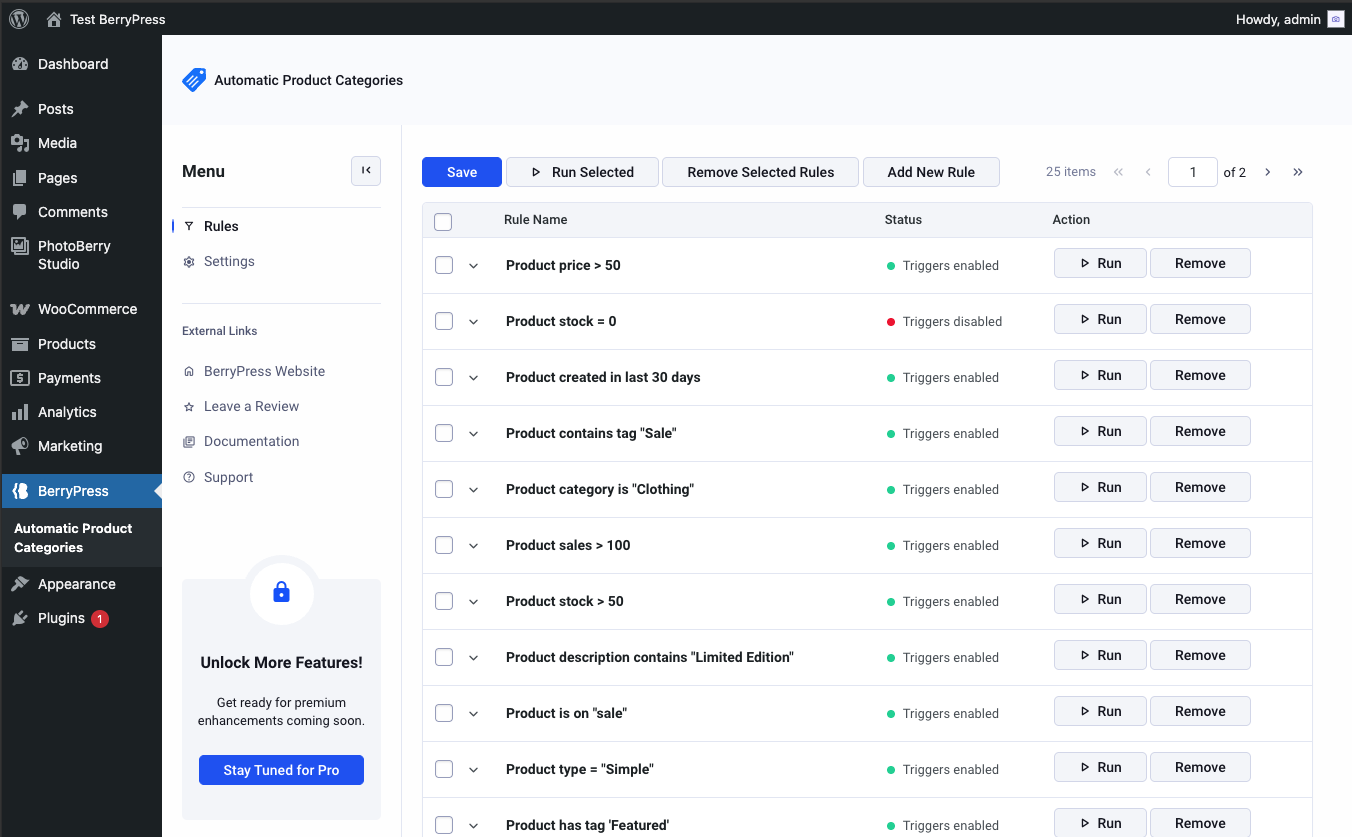Click the blue Save button

[462, 172]
